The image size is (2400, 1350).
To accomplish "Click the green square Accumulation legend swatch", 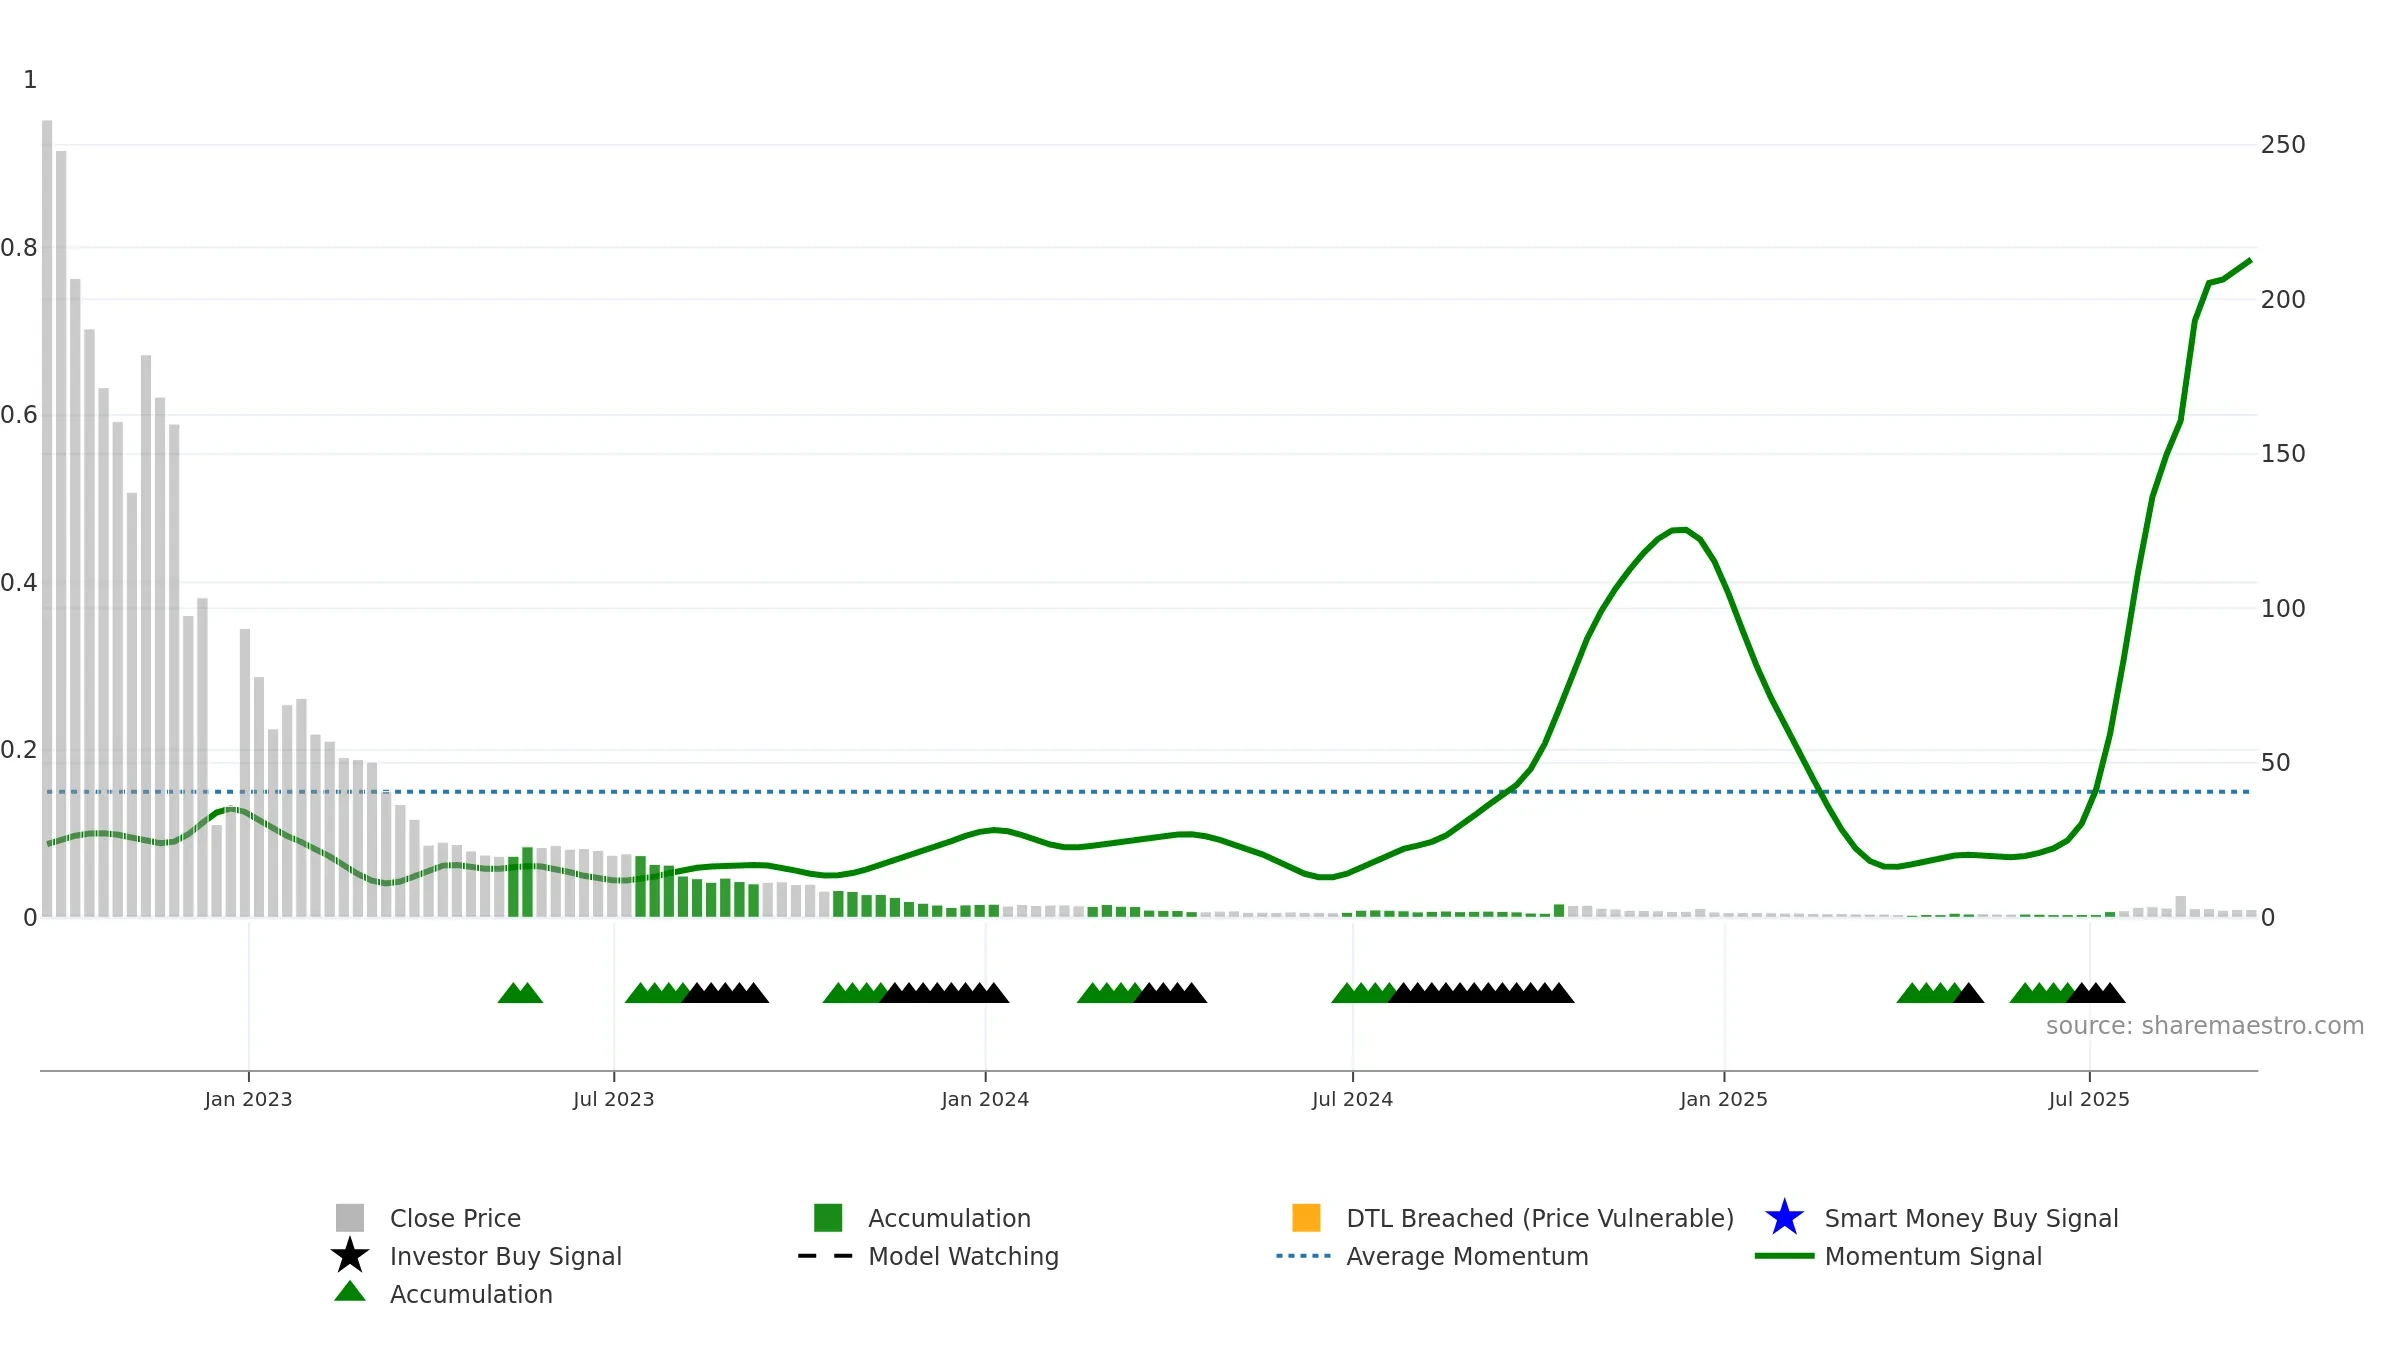I will pyautogui.click(x=828, y=1217).
